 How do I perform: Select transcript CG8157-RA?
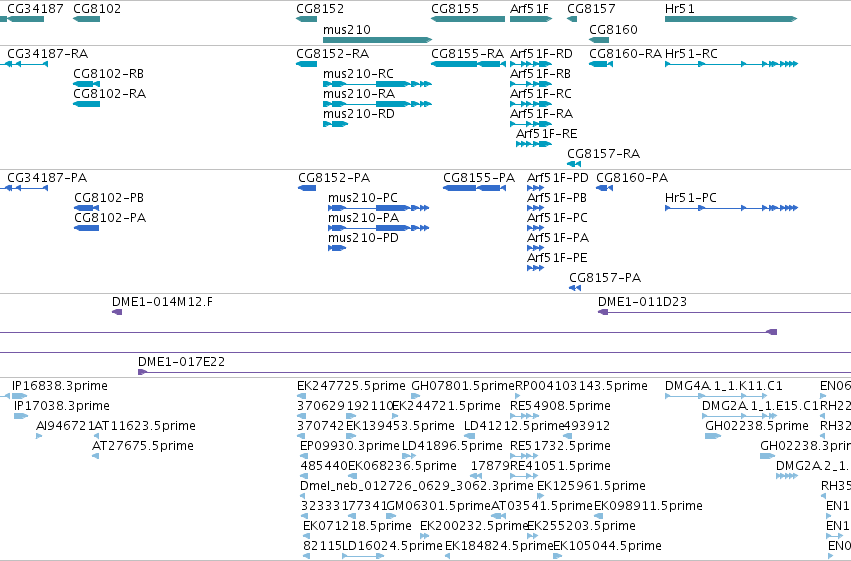click(604, 154)
